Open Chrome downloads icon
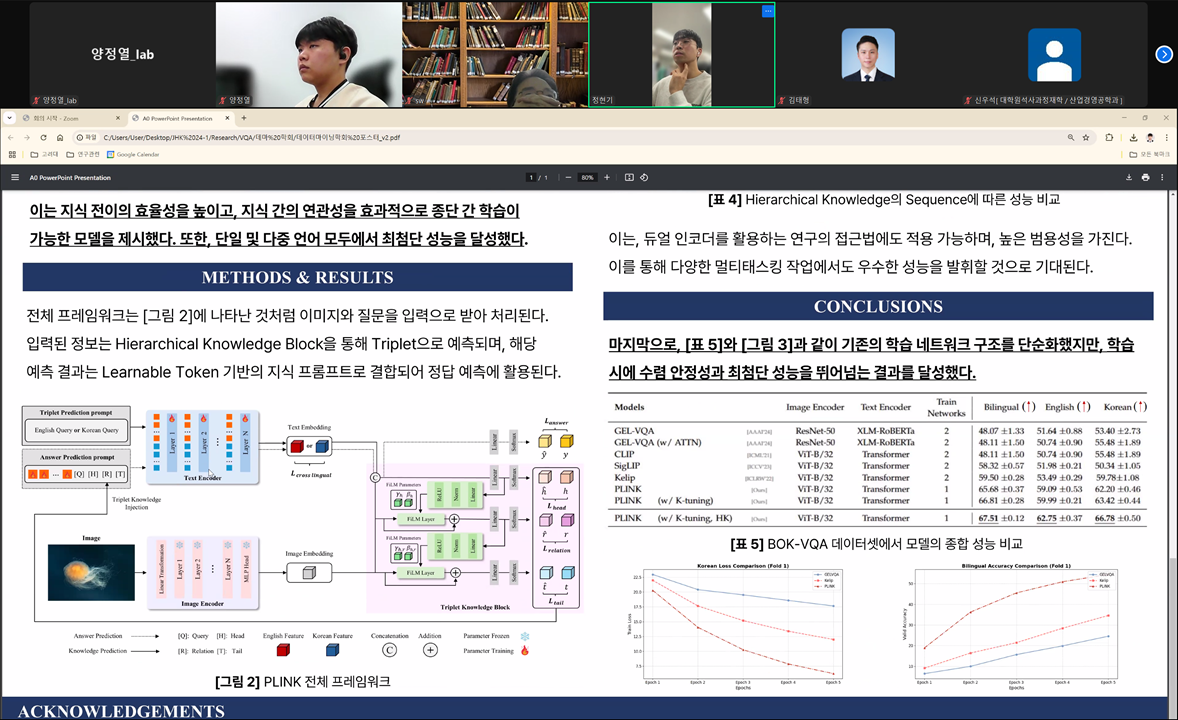1178x720 pixels. click(1133, 138)
